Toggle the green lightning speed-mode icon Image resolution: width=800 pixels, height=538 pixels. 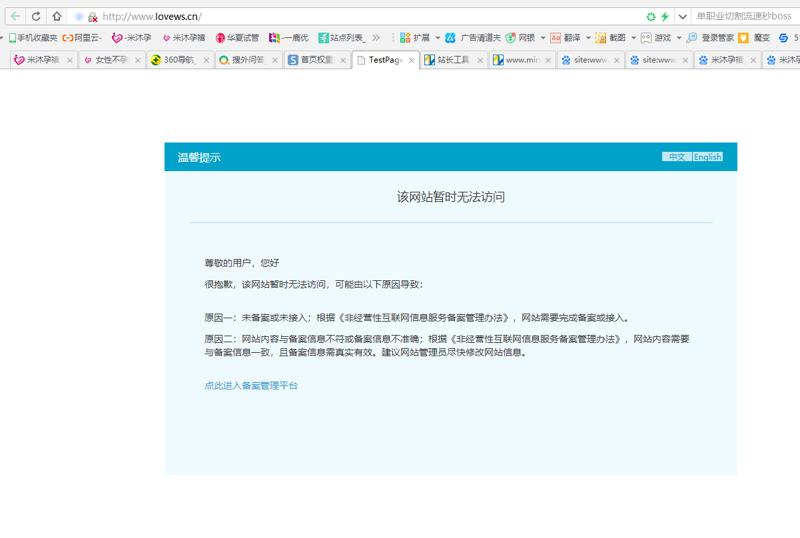tap(665, 17)
